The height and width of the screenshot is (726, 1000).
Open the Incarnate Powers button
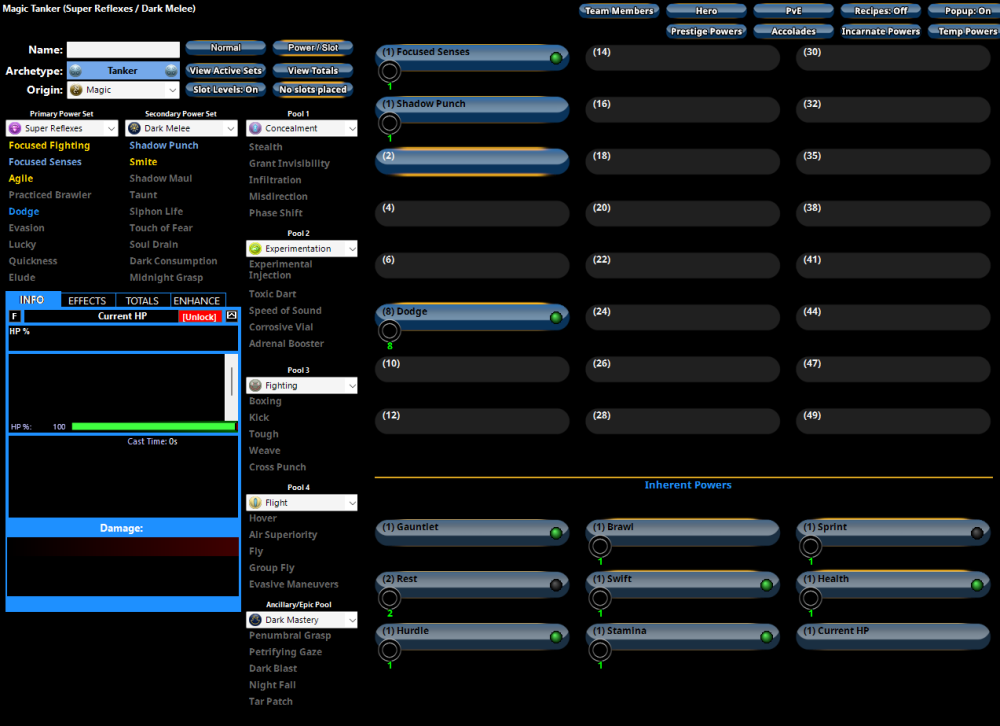pos(880,31)
